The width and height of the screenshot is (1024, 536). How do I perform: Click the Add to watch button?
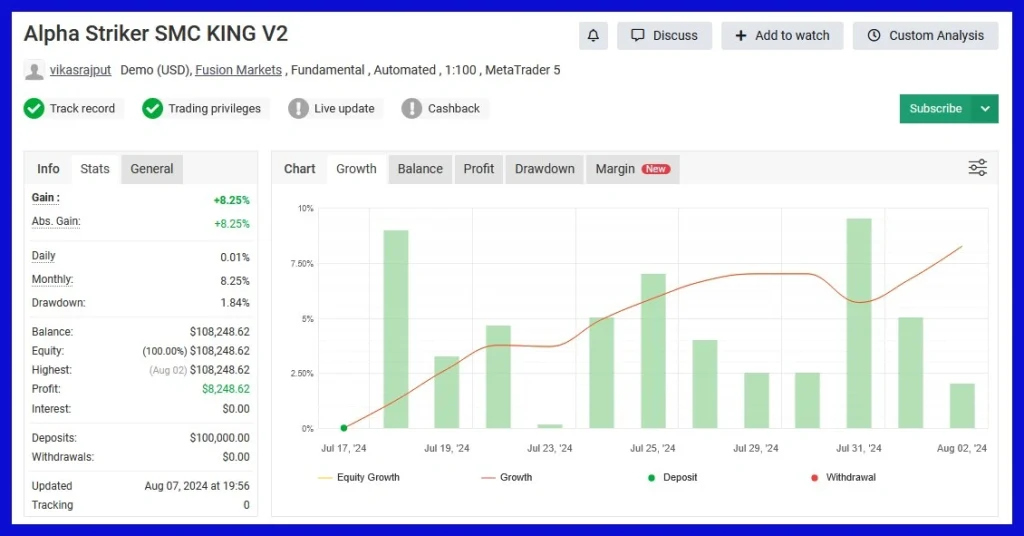(x=782, y=36)
